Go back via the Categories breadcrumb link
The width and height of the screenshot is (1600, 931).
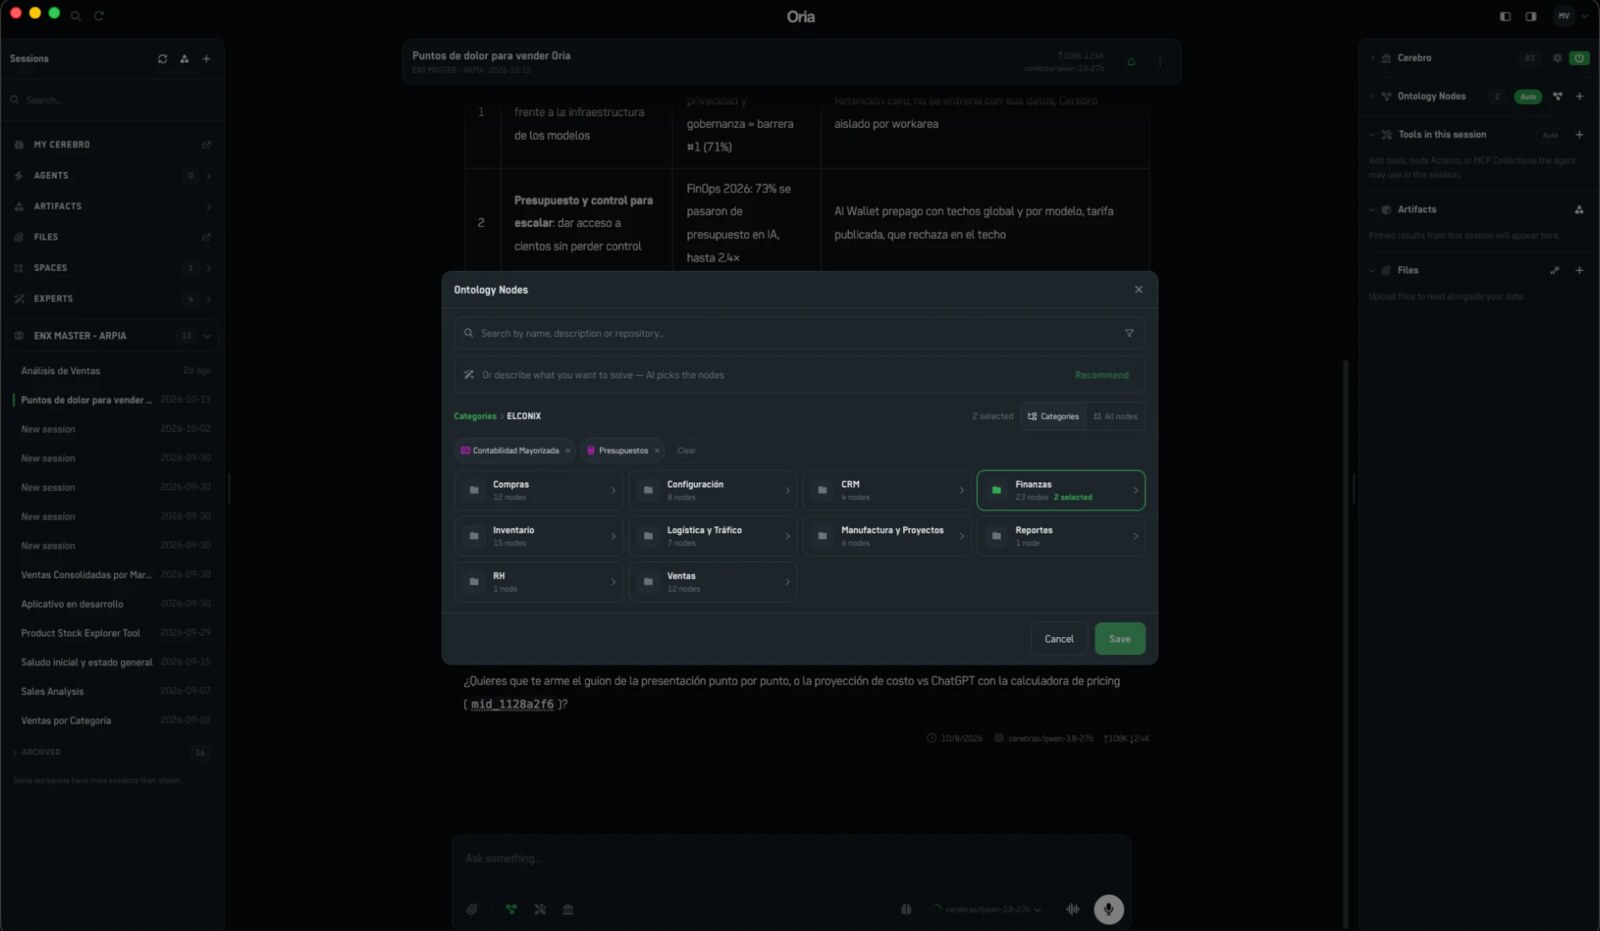(x=475, y=417)
